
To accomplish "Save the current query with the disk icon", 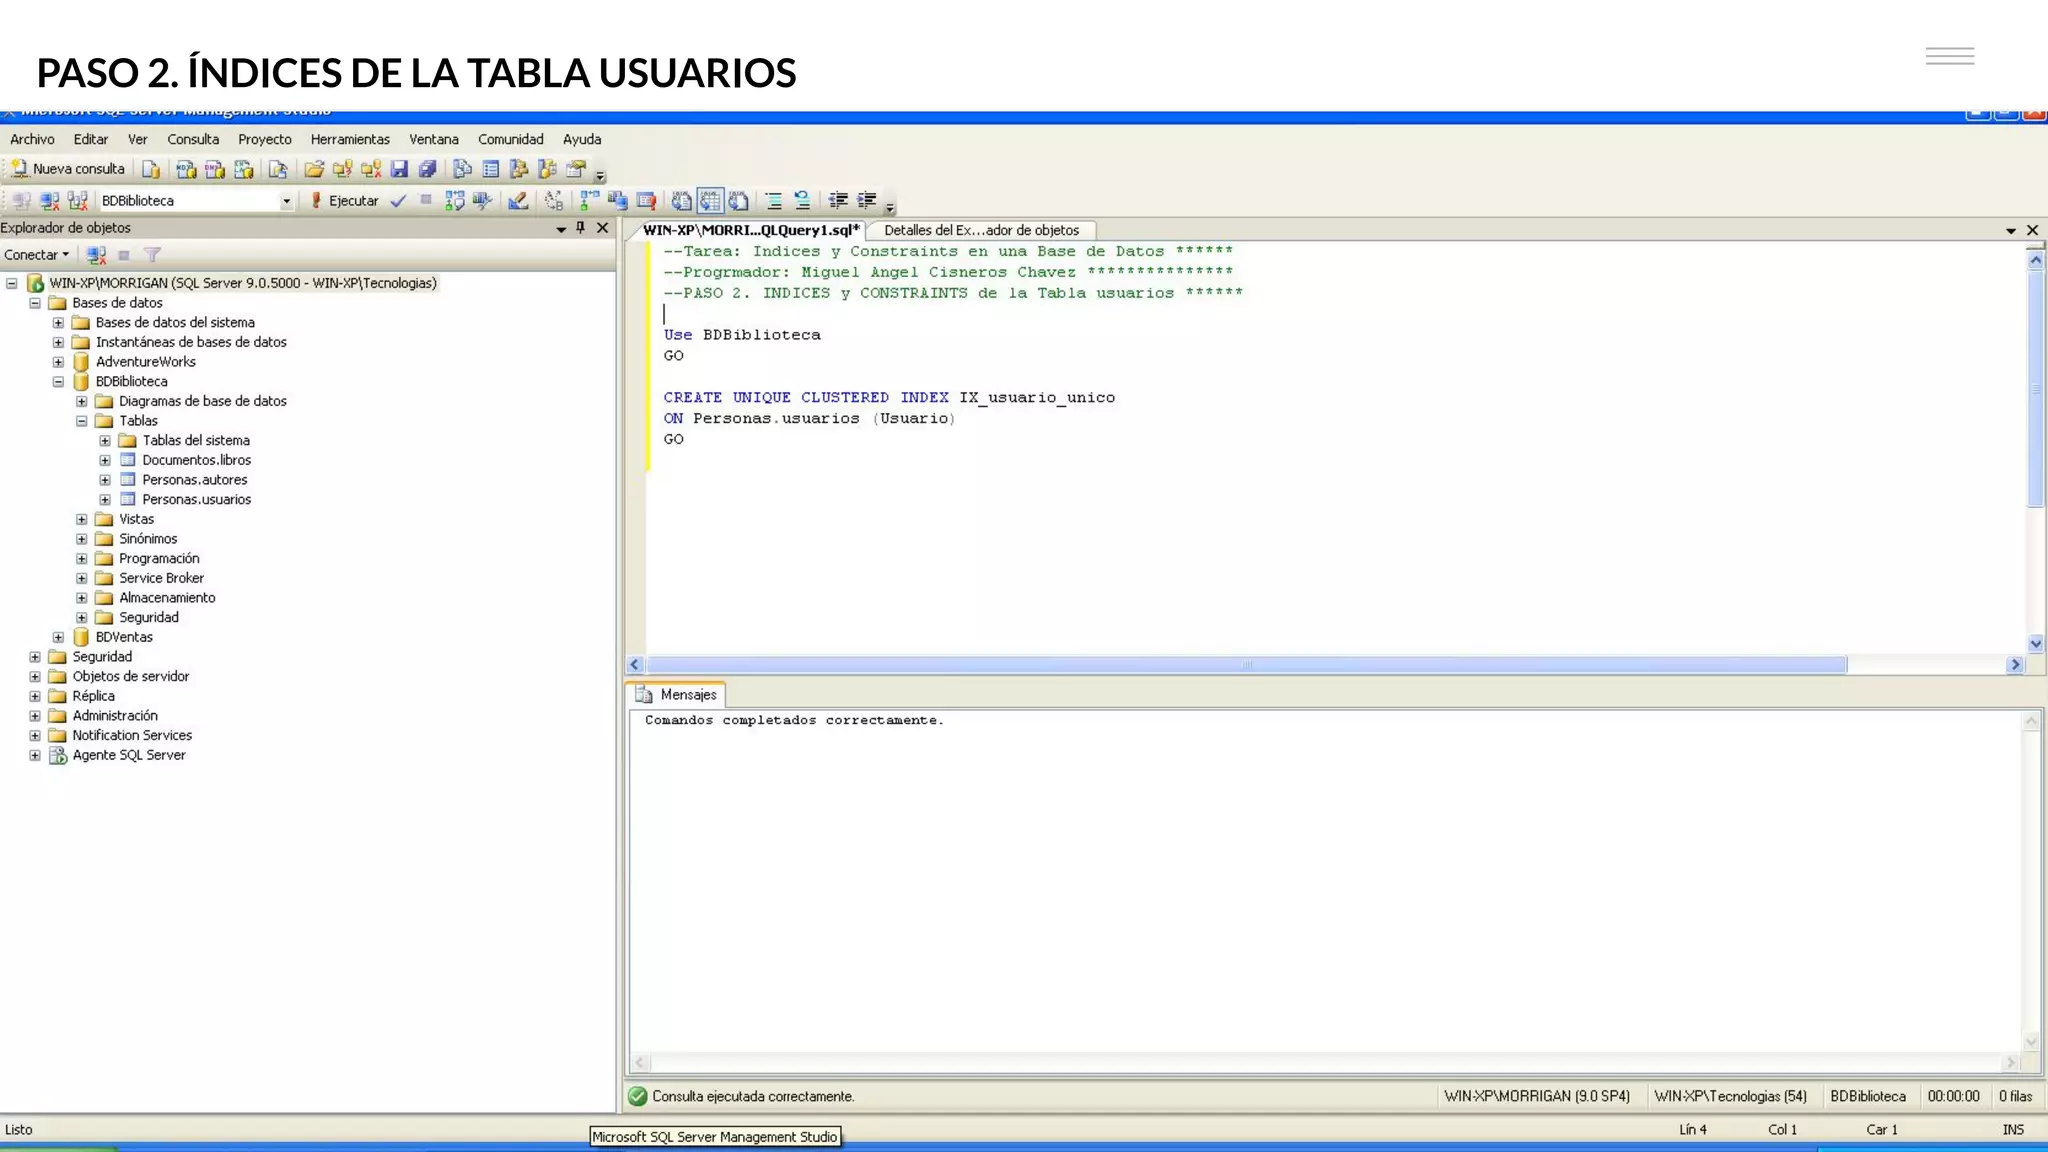I will [399, 169].
